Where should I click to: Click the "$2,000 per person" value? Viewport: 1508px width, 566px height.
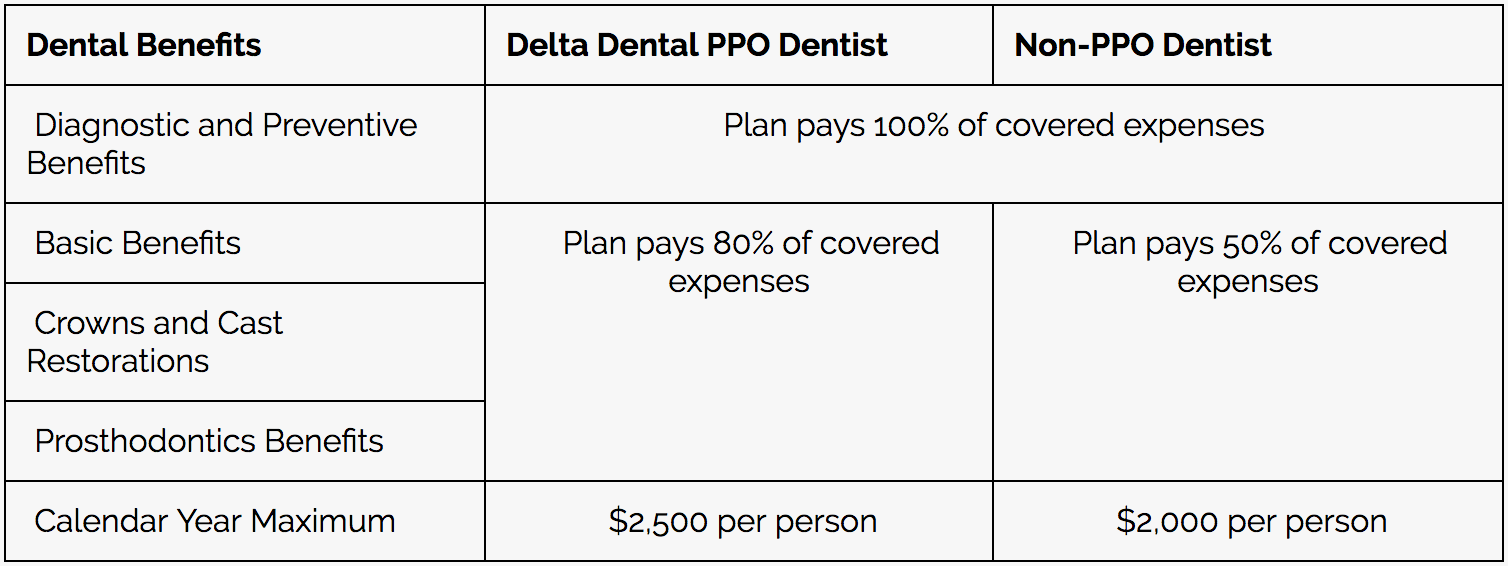tap(1251, 521)
